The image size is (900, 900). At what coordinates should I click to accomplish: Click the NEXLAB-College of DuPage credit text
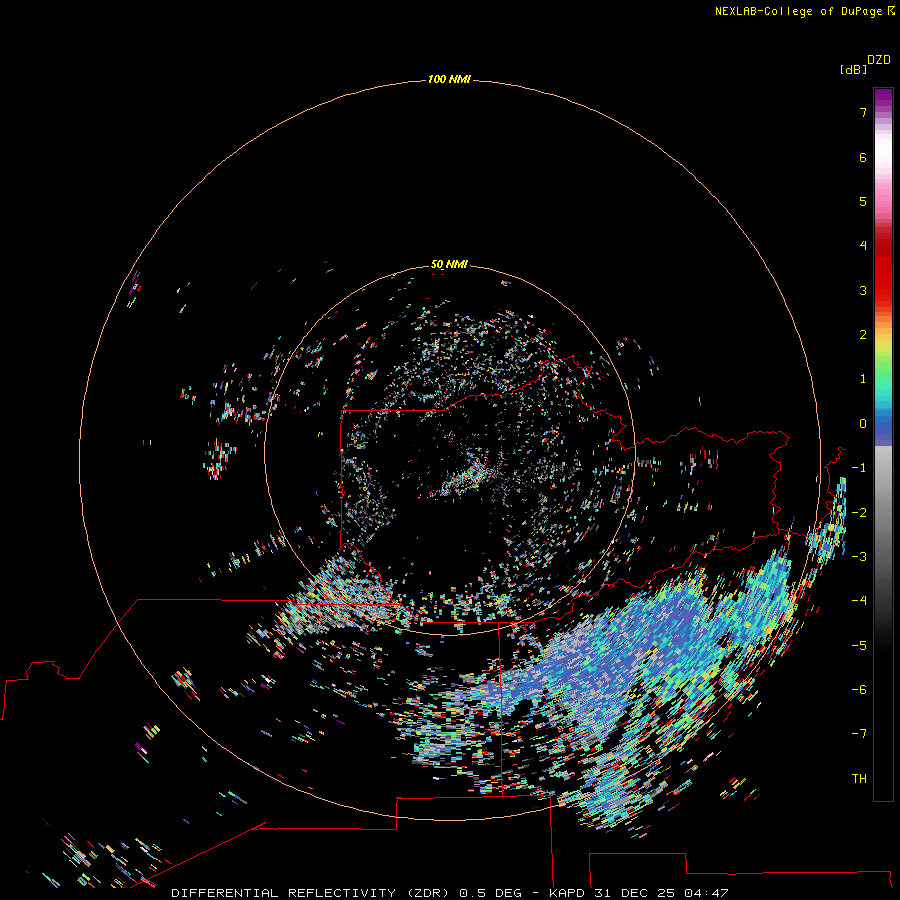pyautogui.click(x=804, y=11)
